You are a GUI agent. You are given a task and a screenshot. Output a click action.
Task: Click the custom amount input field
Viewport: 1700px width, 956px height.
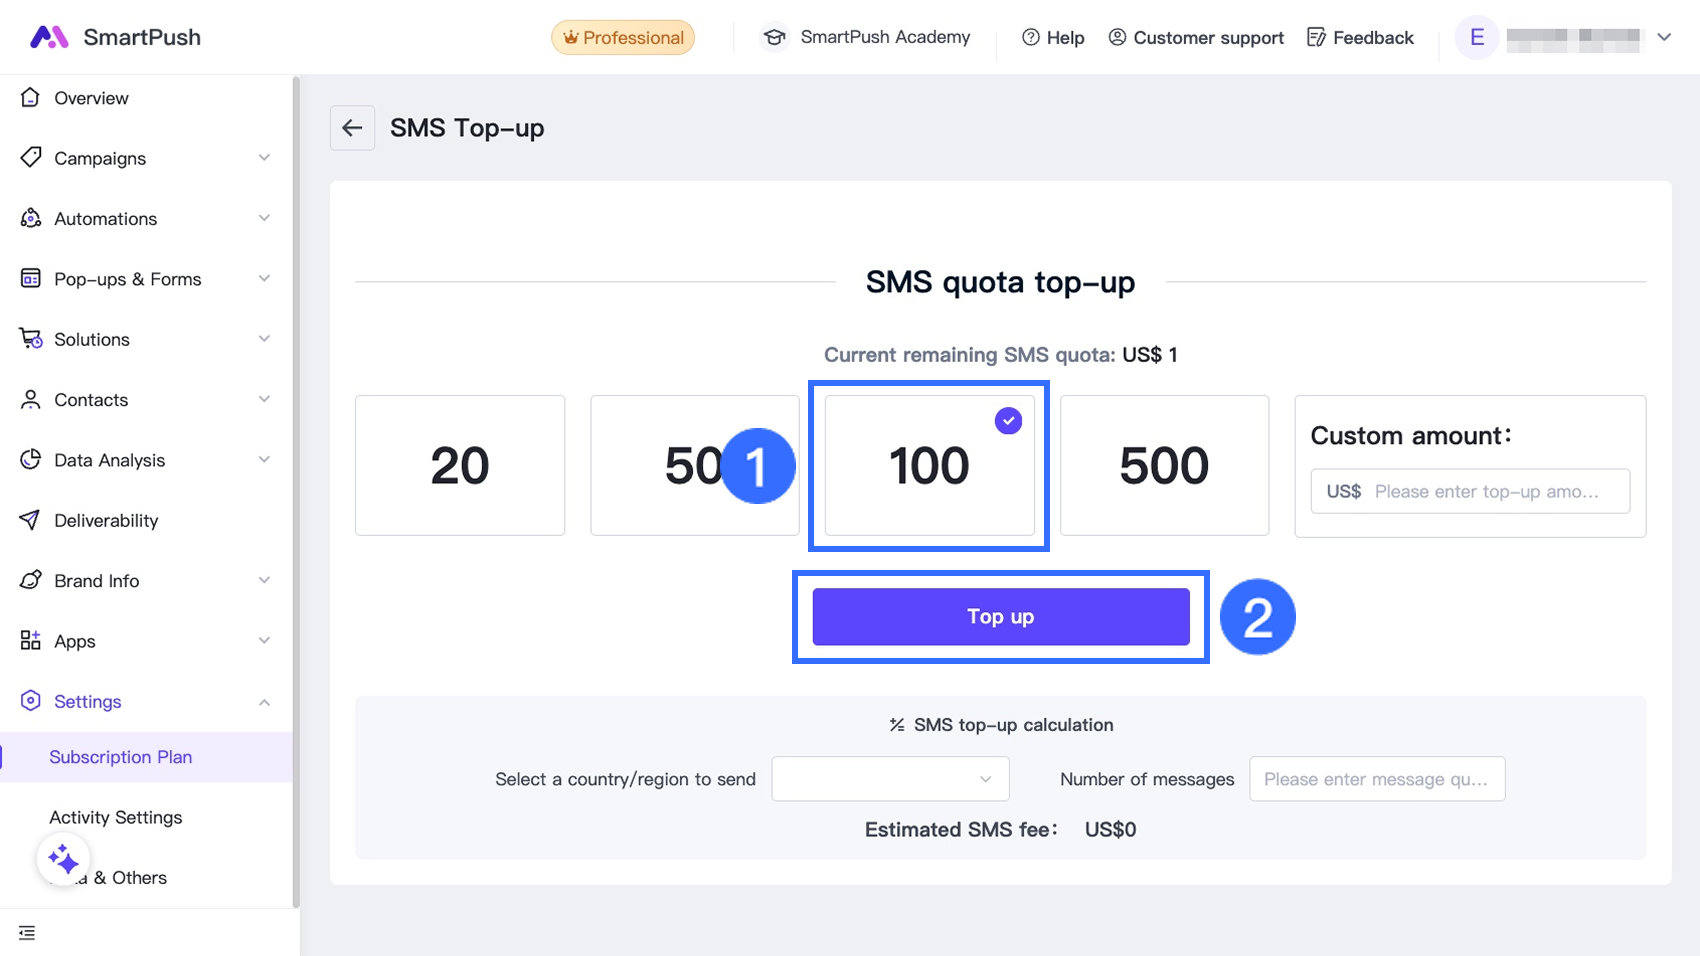click(1485, 491)
